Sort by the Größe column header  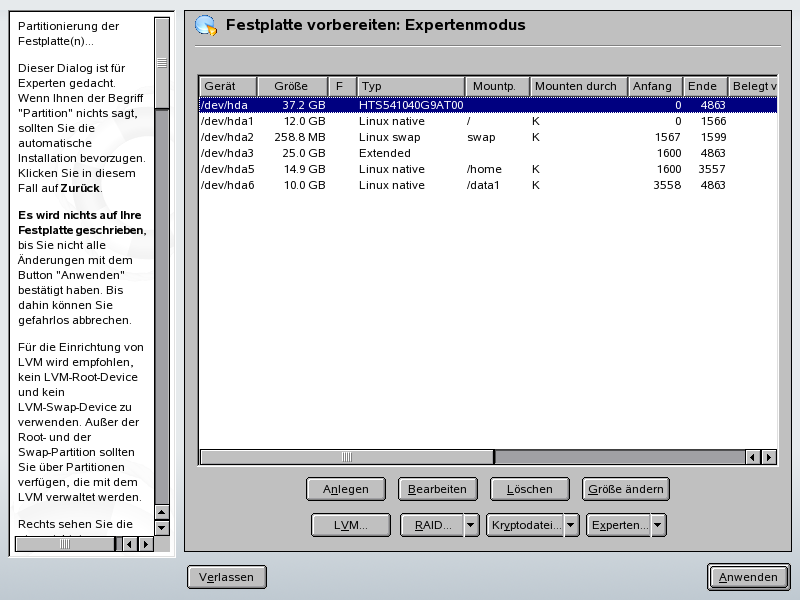(292, 86)
